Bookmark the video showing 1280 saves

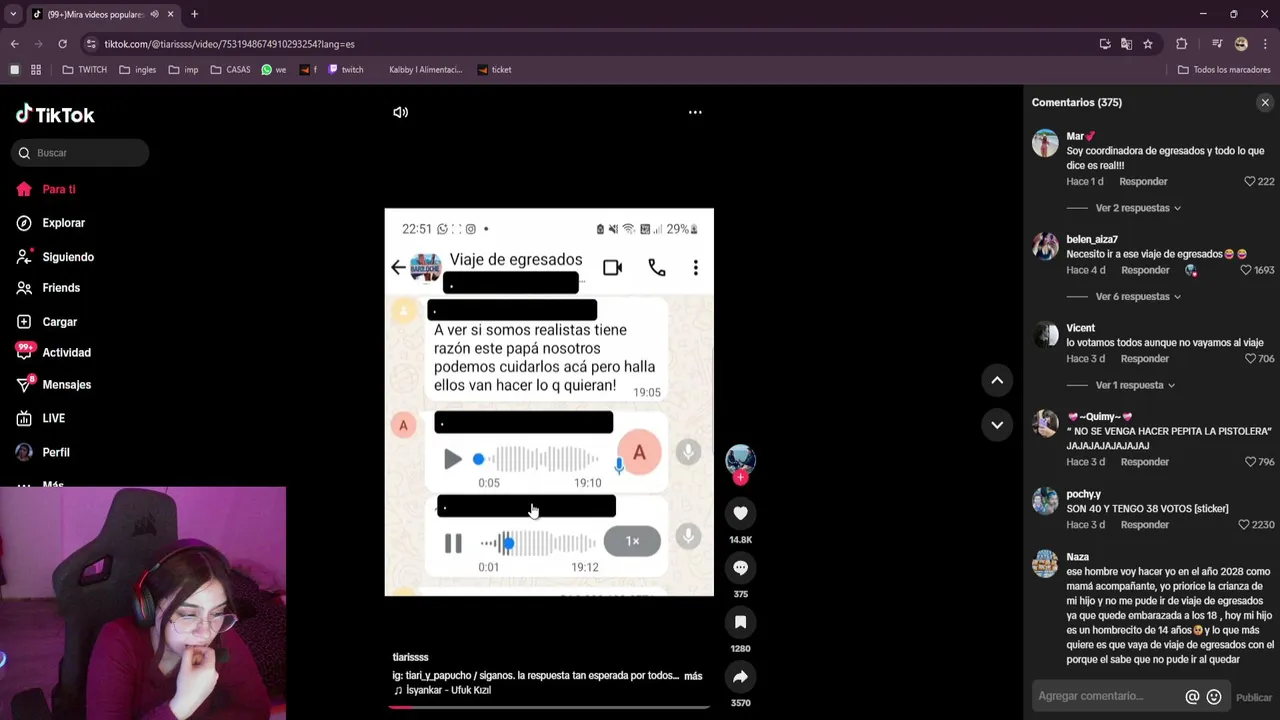coord(740,622)
